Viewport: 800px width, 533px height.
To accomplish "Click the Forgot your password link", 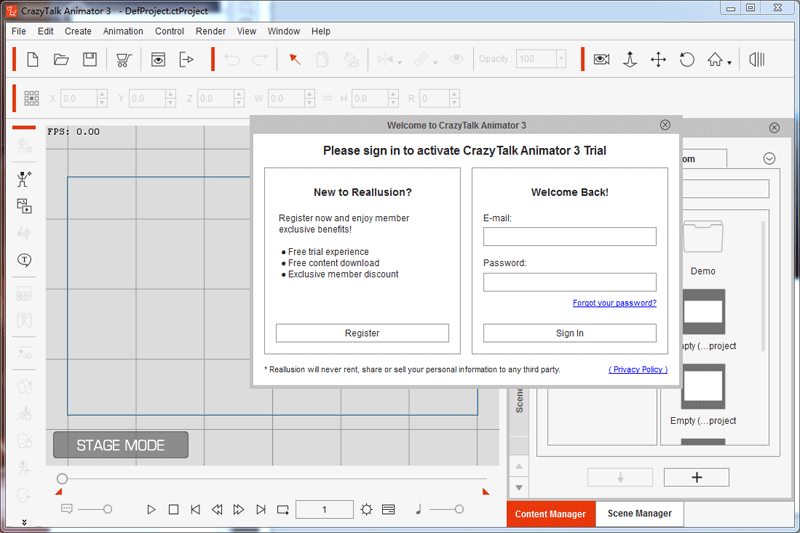I will (x=614, y=303).
